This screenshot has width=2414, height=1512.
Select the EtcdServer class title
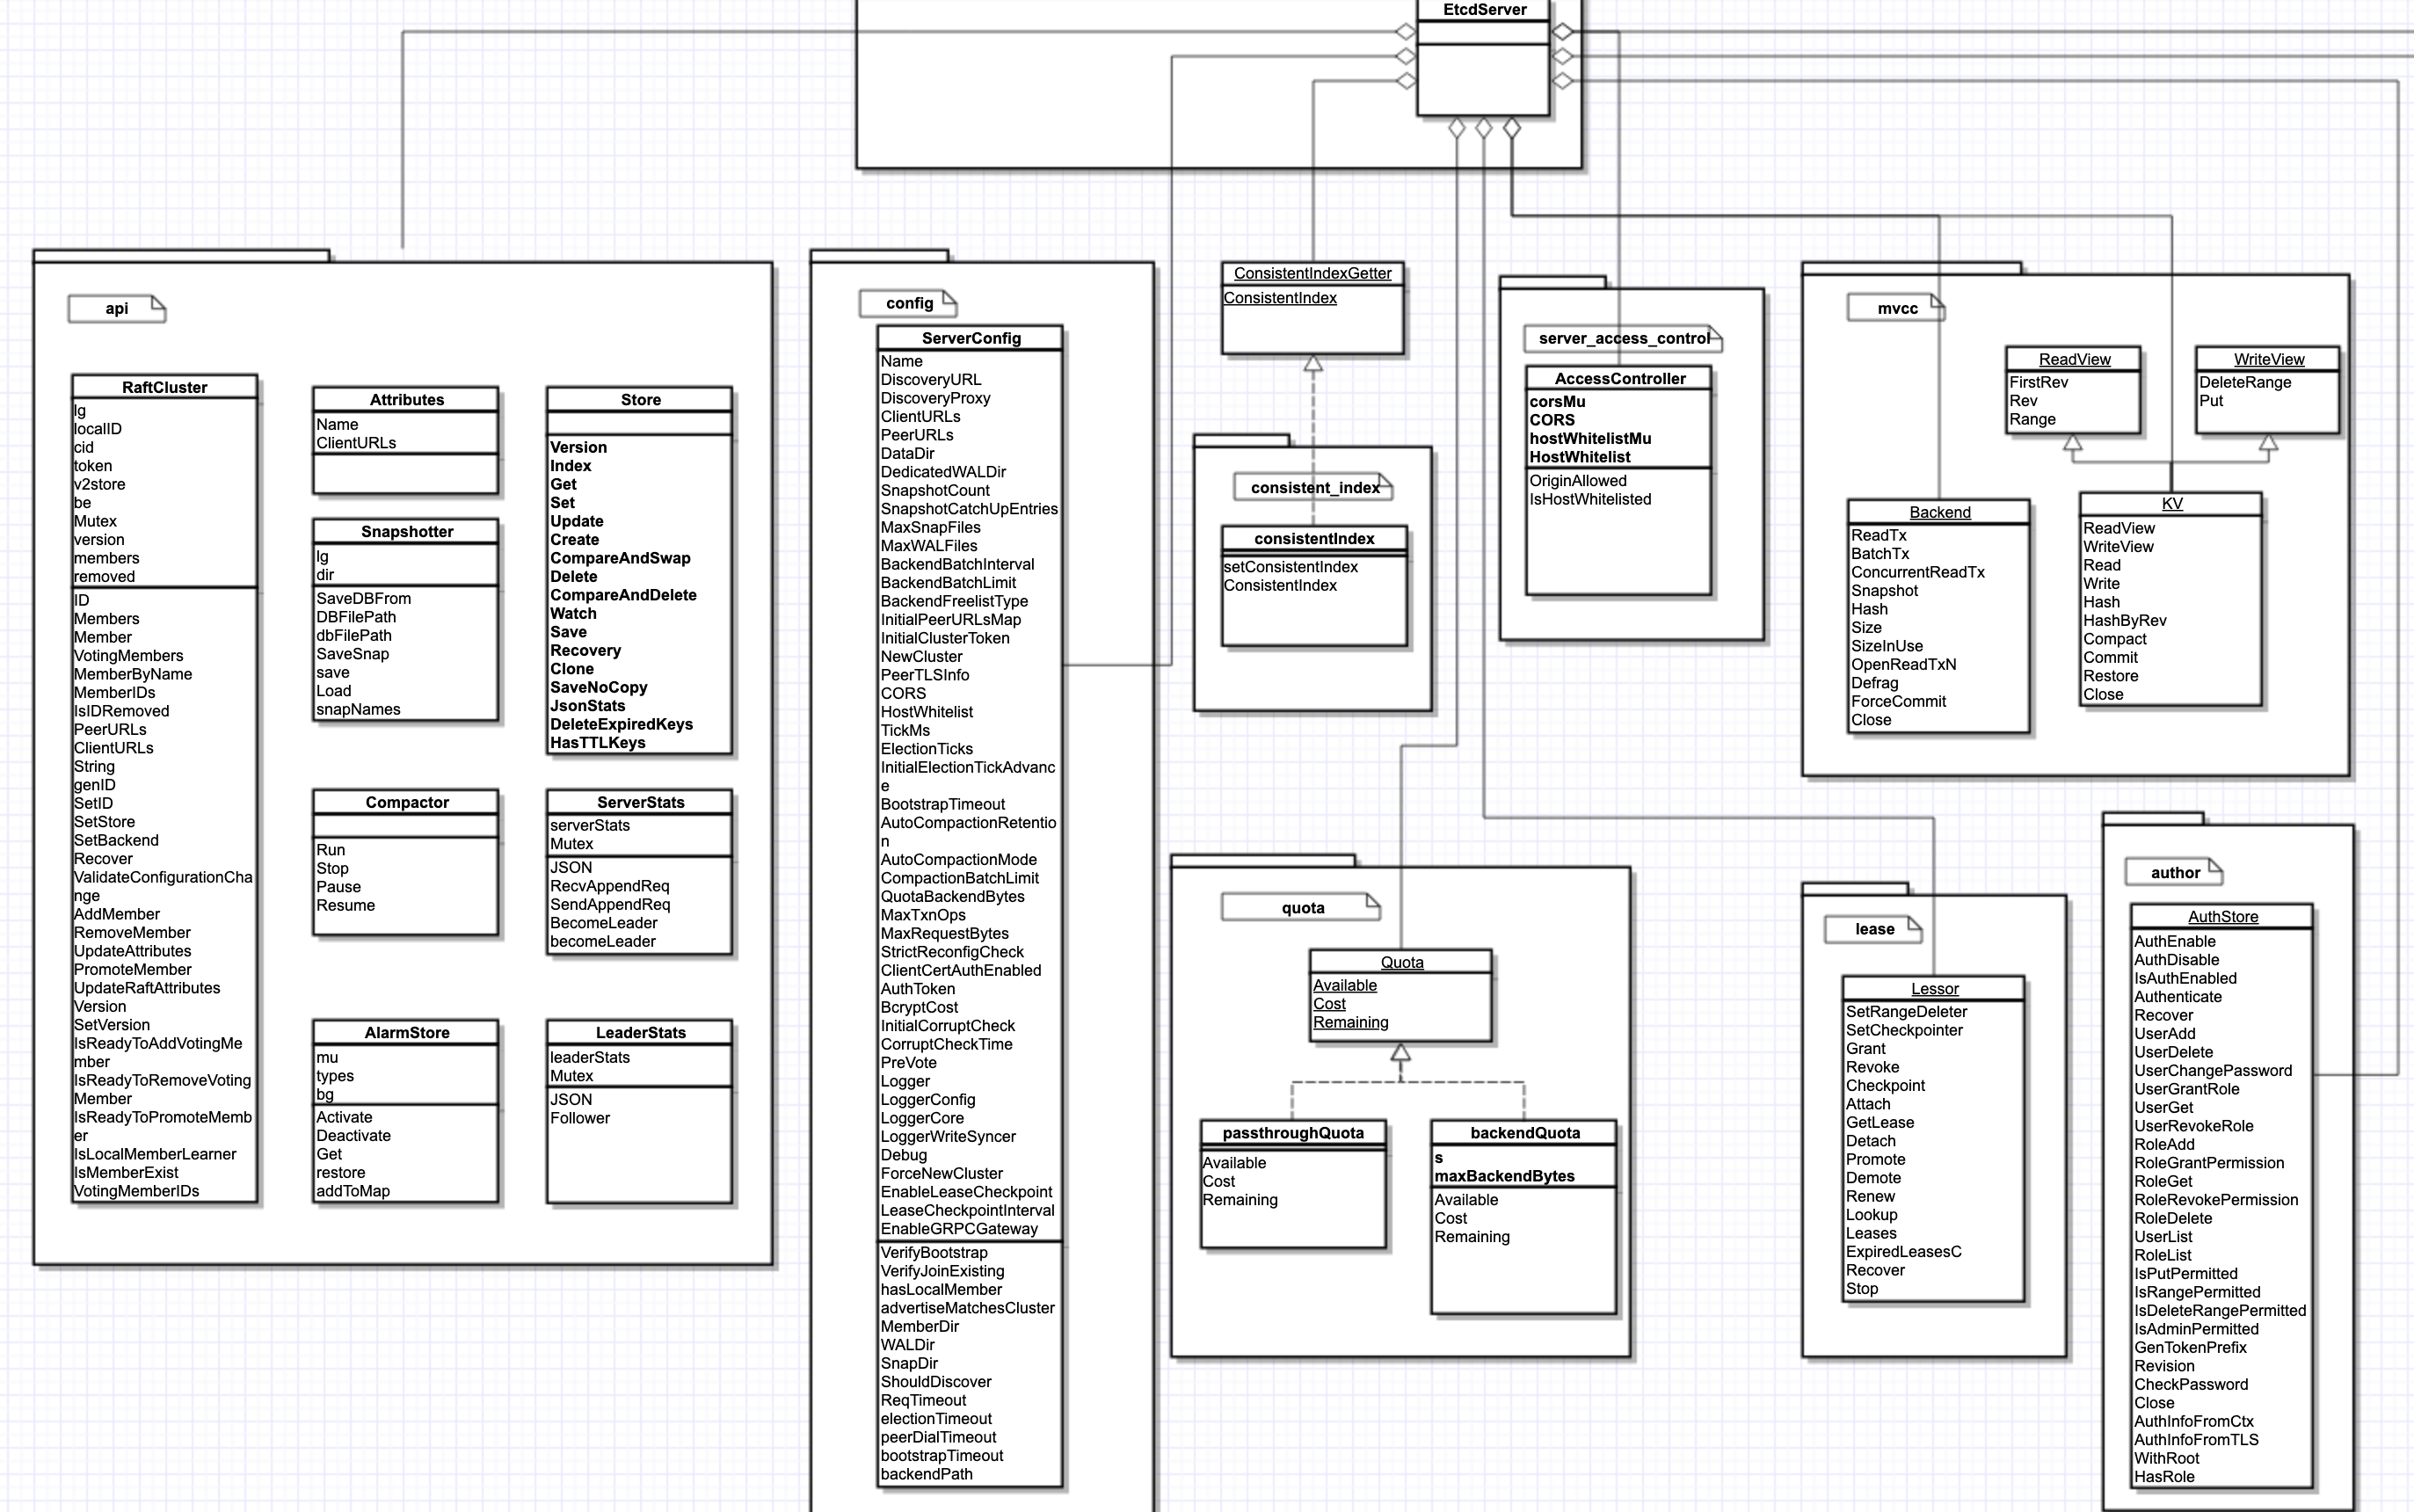1484,10
